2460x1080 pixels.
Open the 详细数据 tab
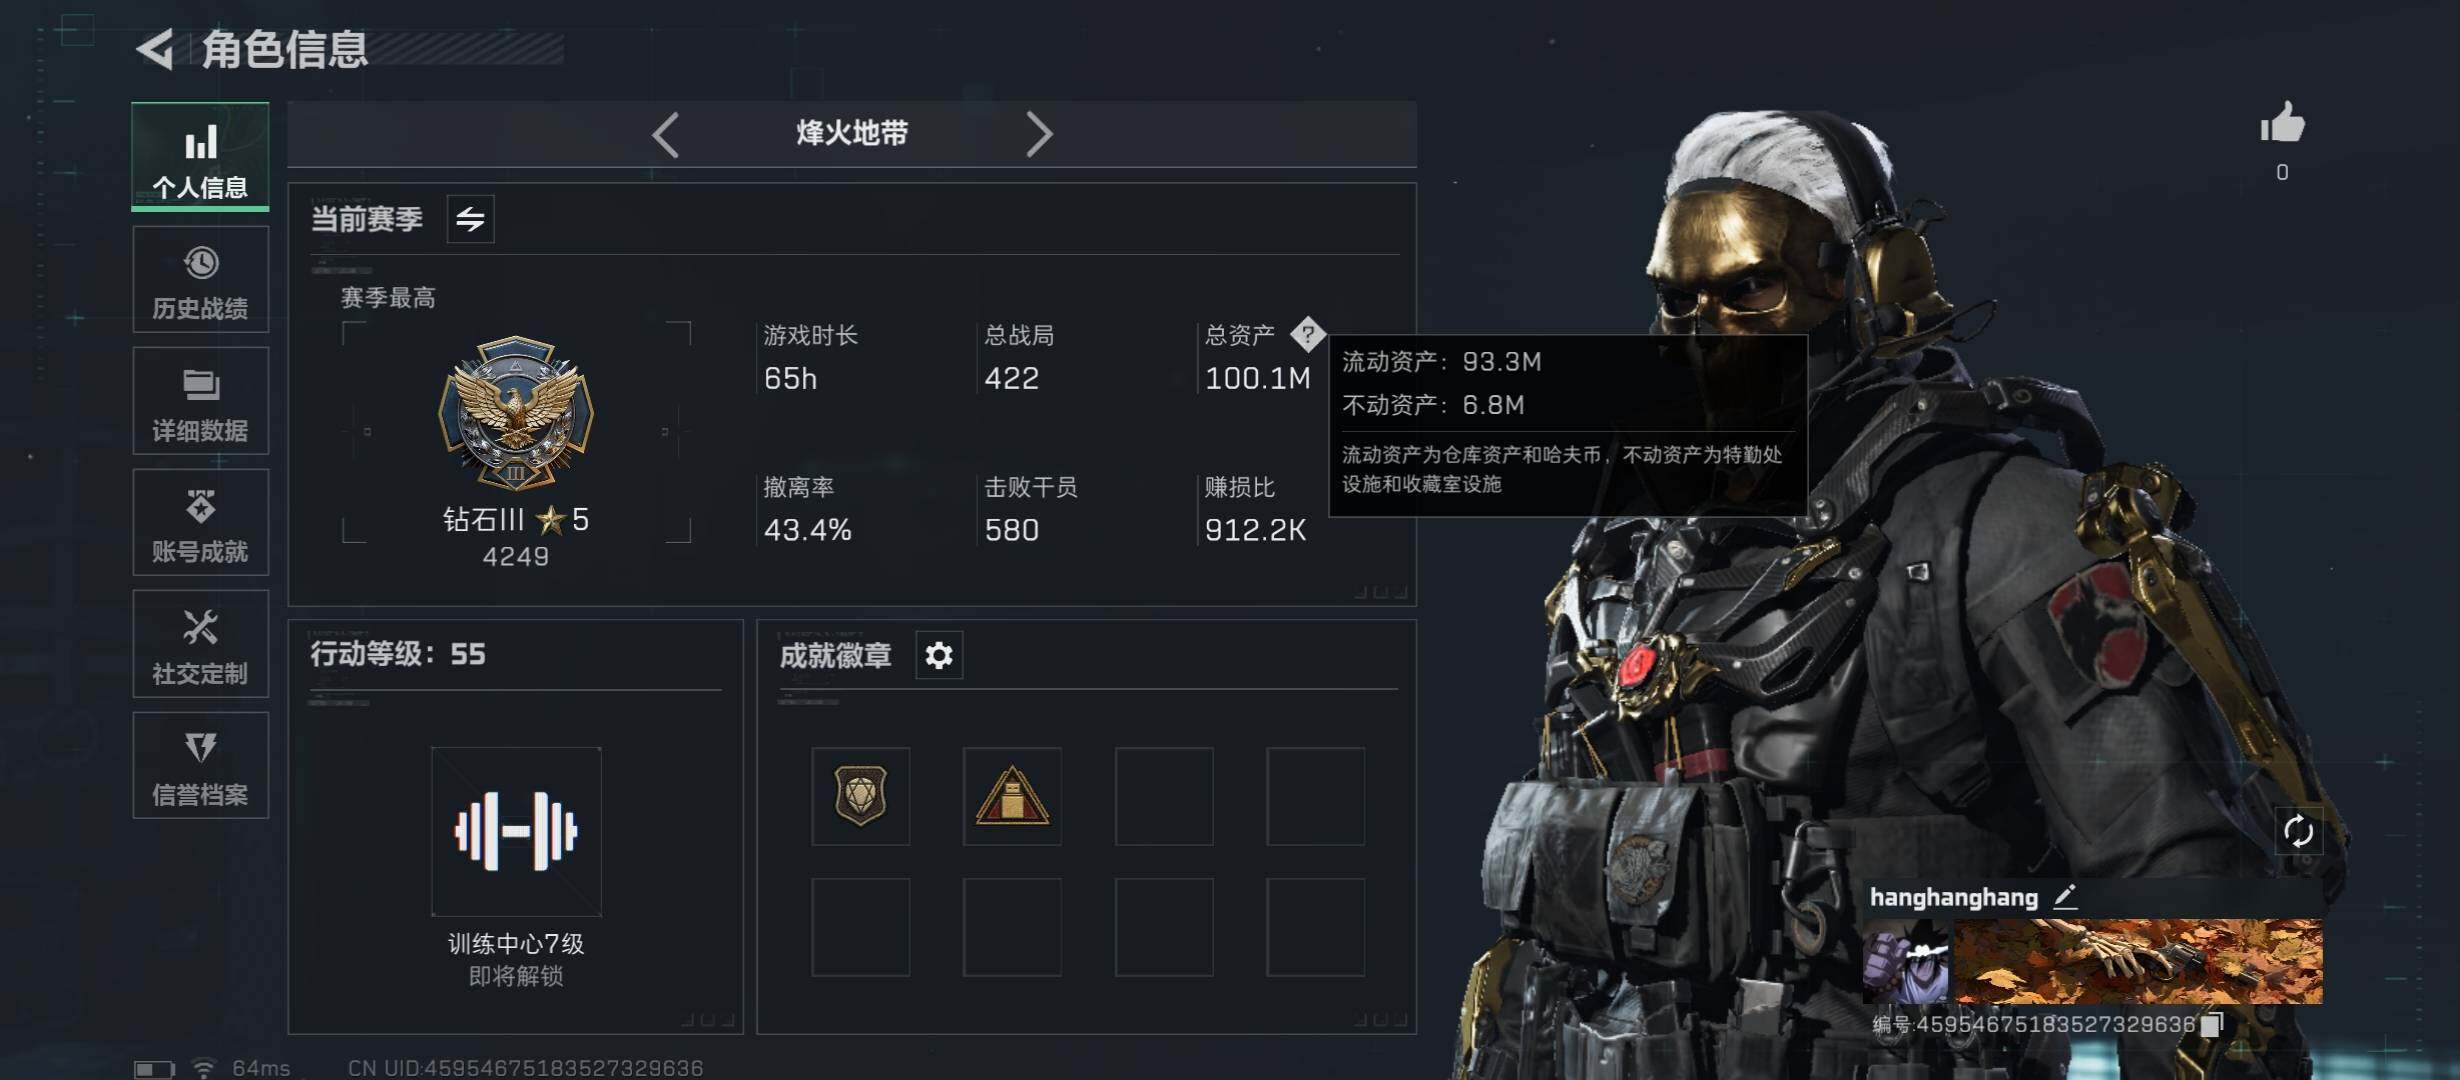[201, 401]
